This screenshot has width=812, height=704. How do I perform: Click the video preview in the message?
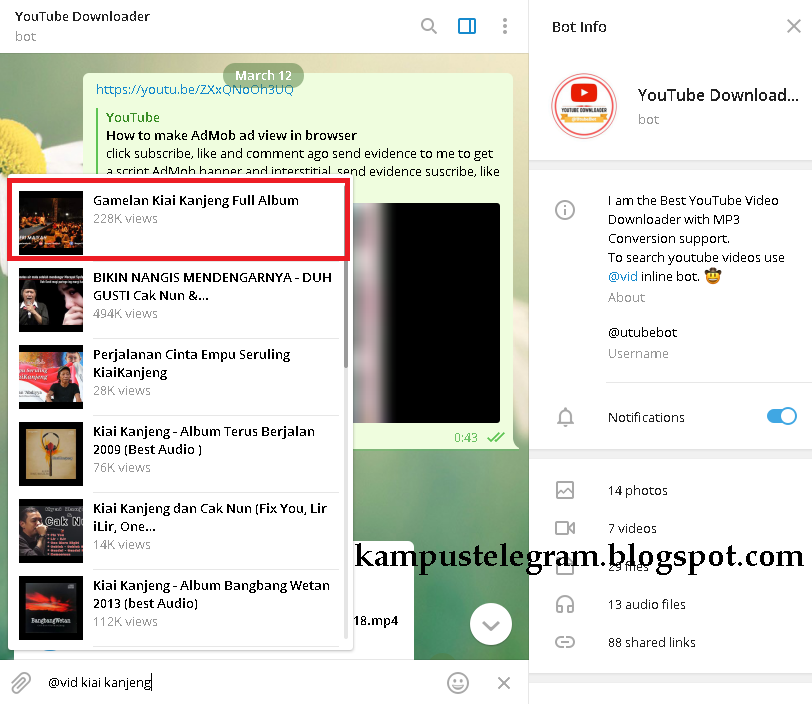[x=427, y=313]
